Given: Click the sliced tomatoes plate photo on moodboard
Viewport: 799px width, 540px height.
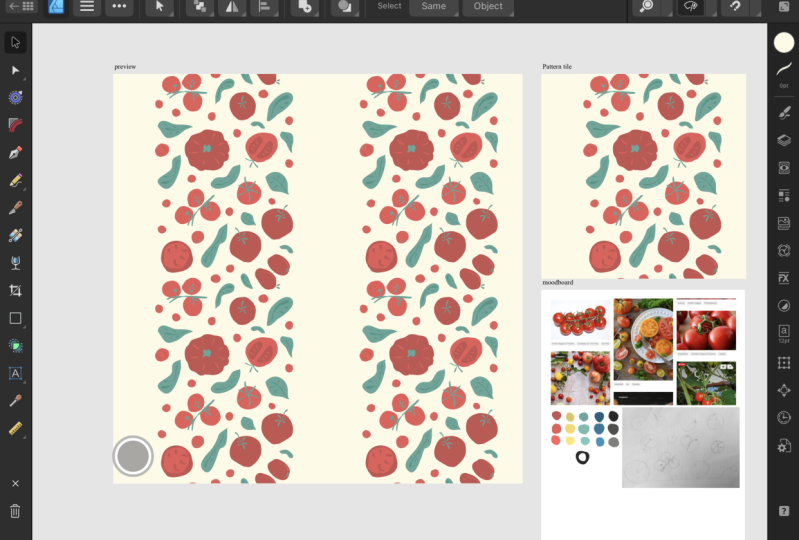Looking at the screenshot, I should pyautogui.click(x=643, y=339).
